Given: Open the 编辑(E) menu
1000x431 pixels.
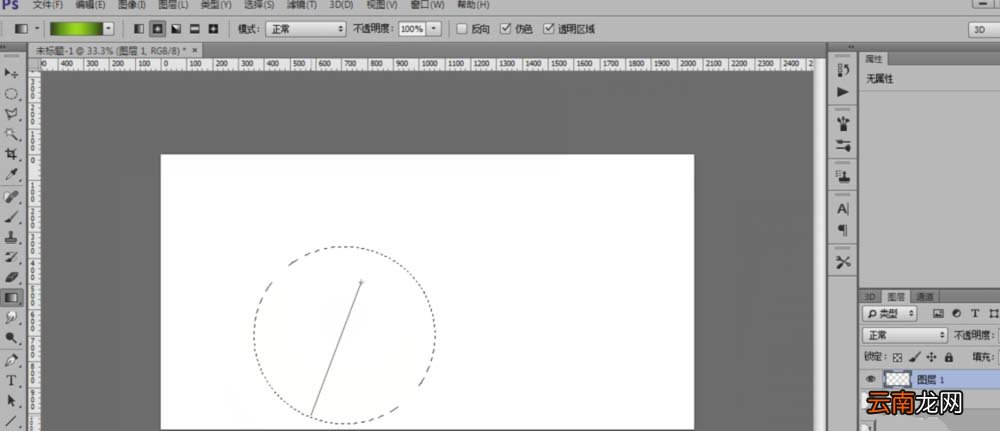Looking at the screenshot, I should (x=90, y=5).
